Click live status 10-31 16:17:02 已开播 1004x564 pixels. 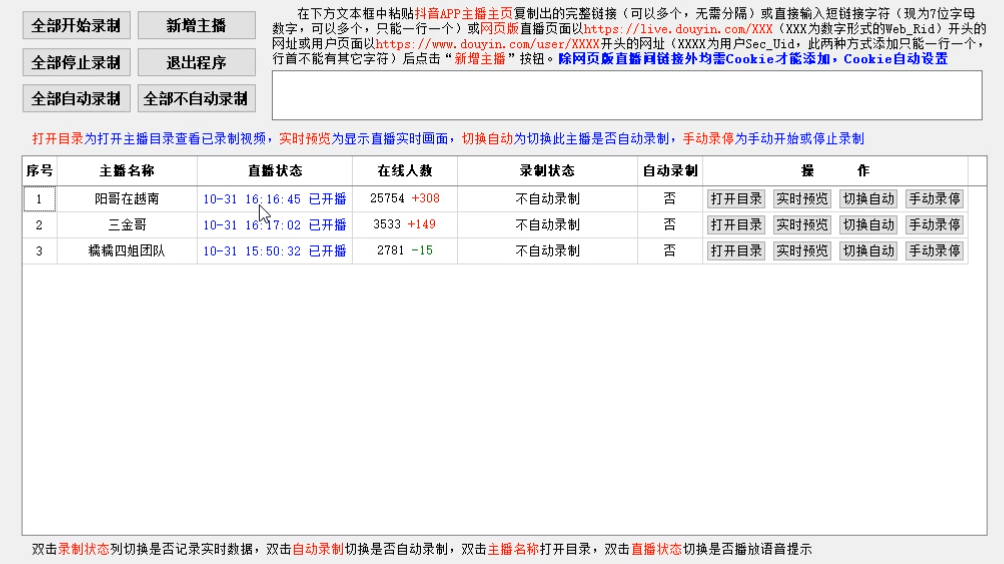(x=275, y=225)
